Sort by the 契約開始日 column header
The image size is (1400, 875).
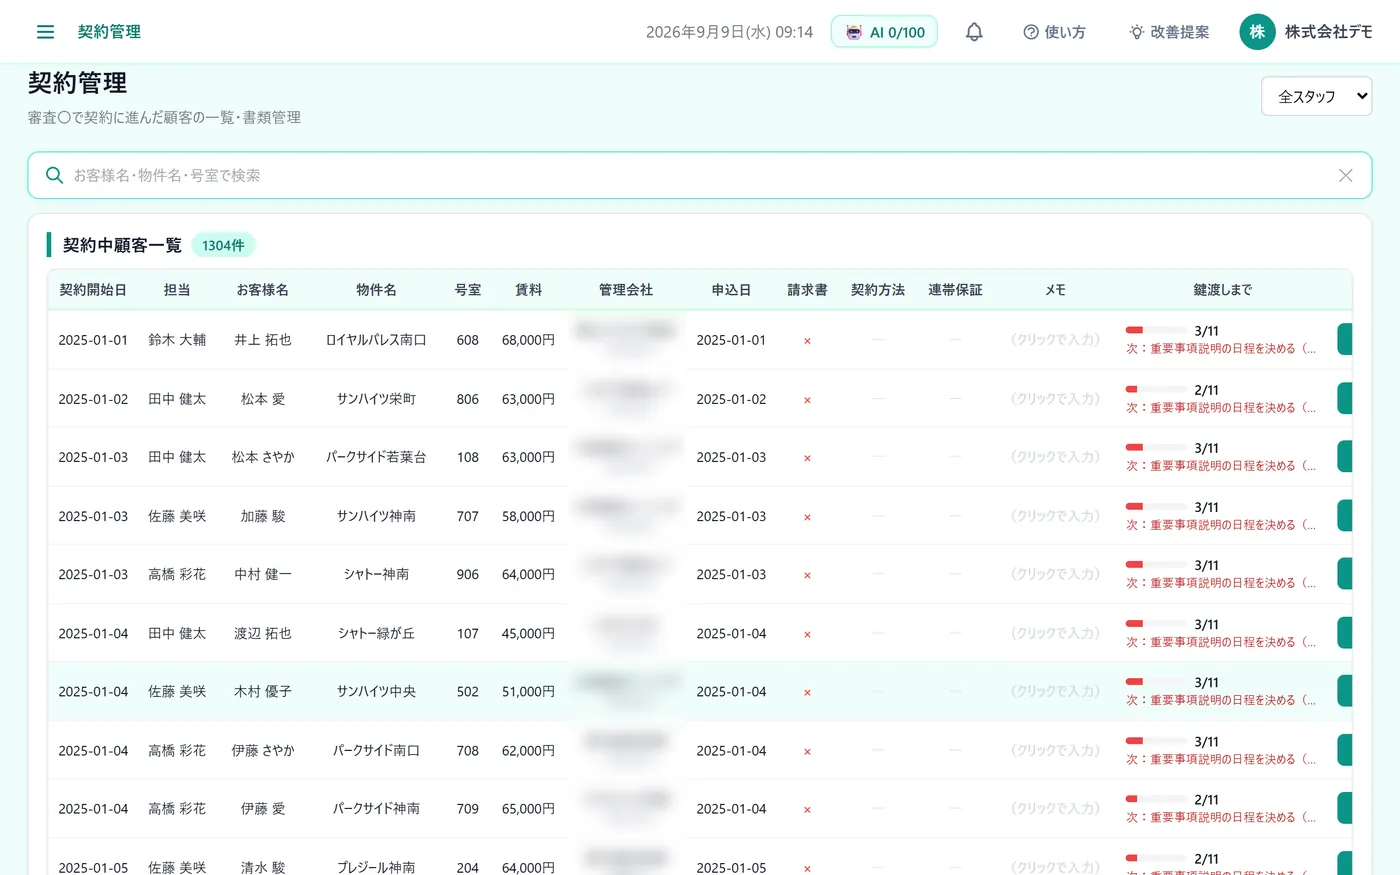(93, 290)
